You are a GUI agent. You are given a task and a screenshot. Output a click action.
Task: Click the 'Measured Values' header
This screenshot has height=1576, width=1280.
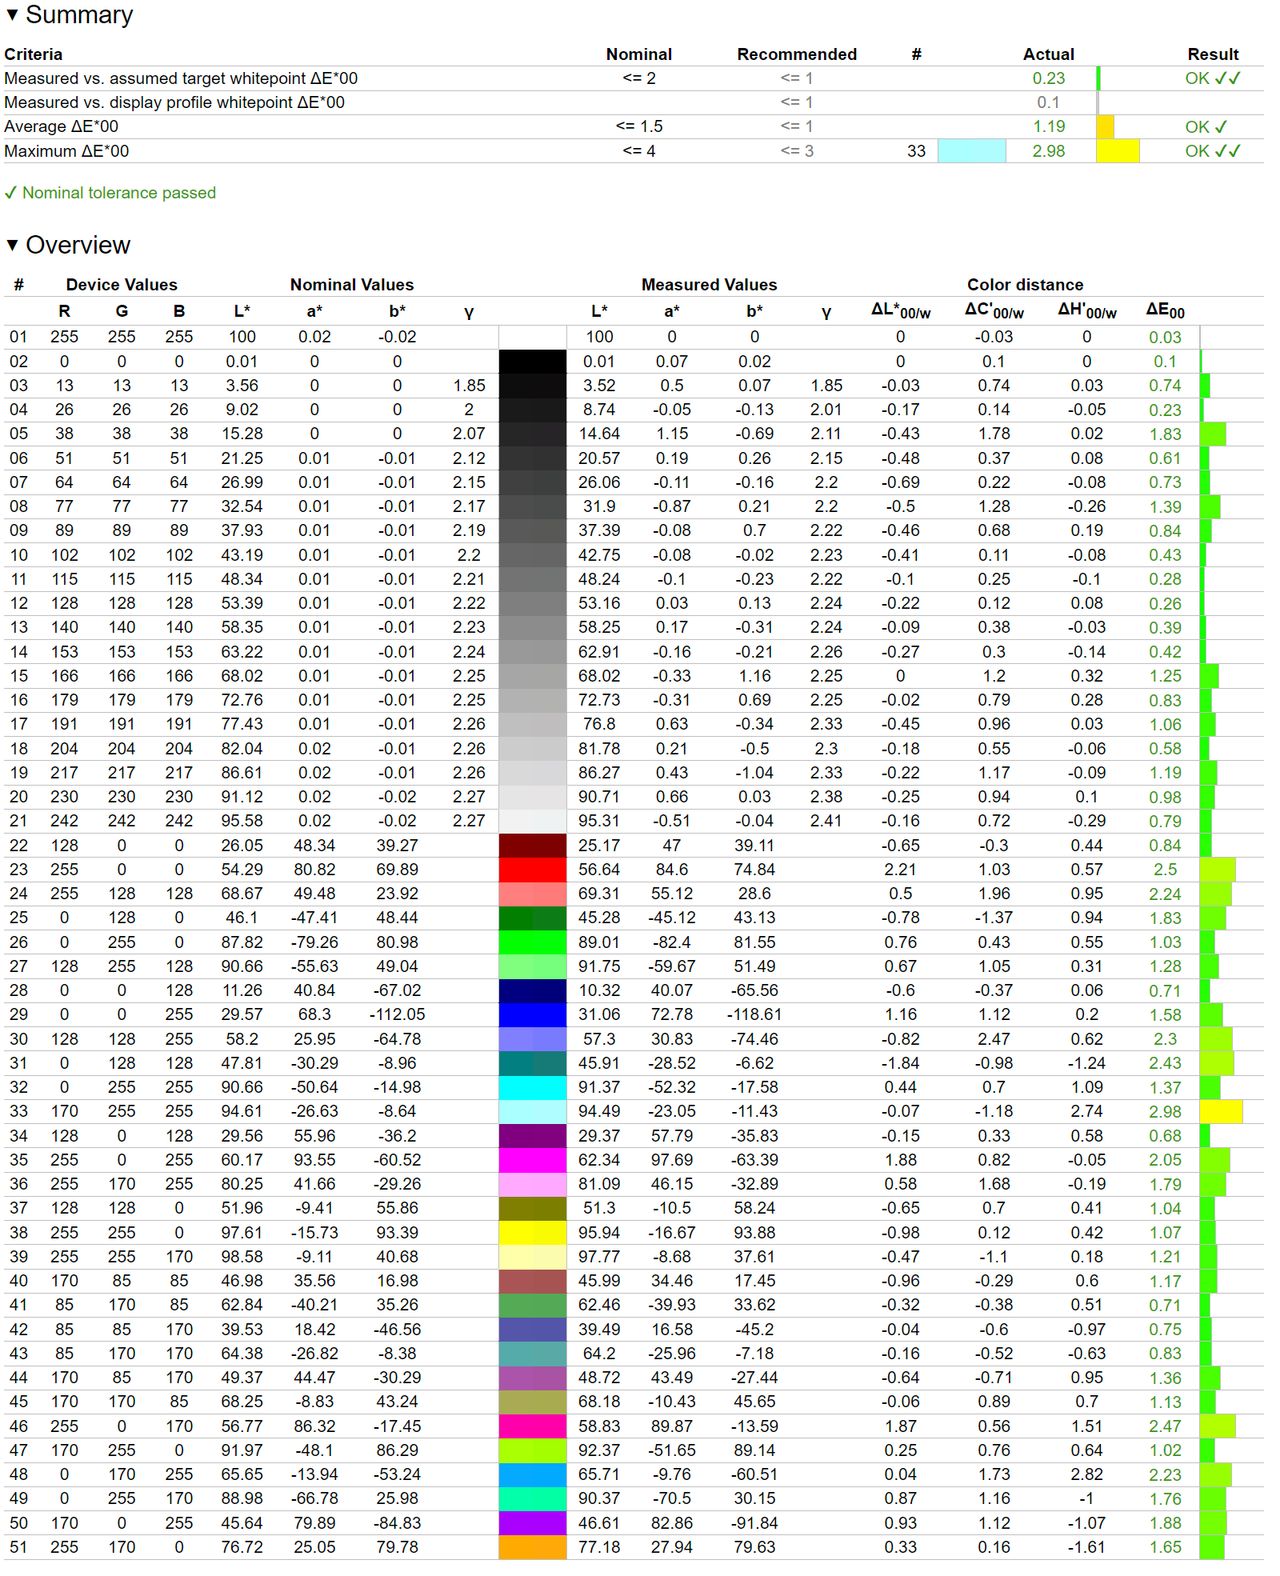point(709,284)
